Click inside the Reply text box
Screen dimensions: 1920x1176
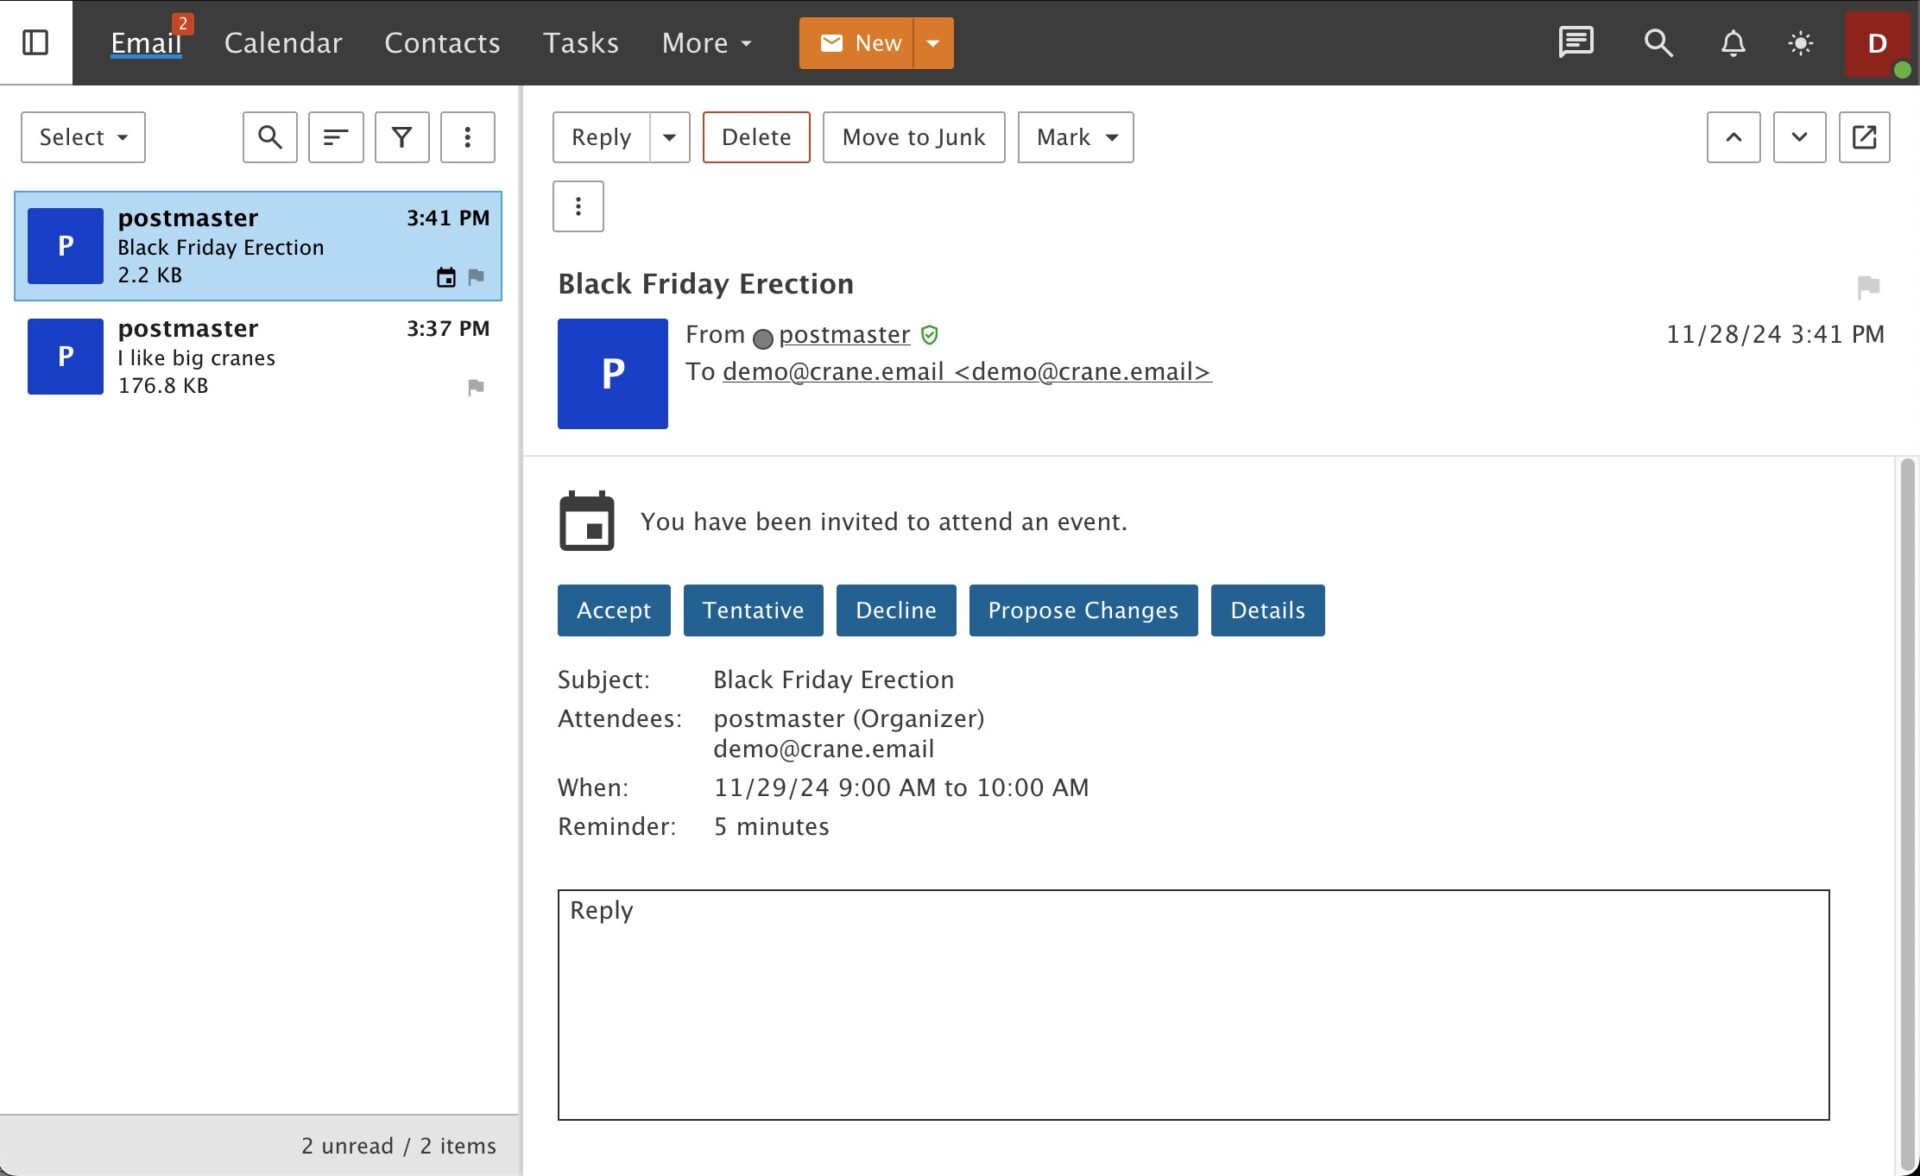tap(1192, 1004)
